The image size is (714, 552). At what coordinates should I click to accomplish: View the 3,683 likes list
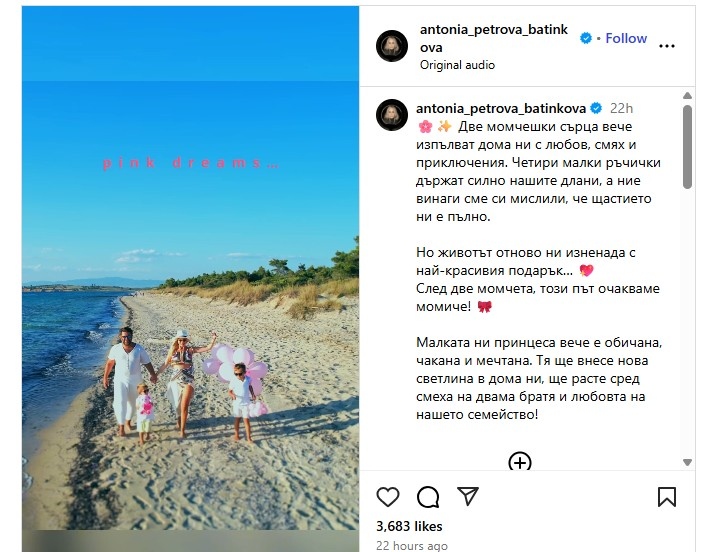pos(409,526)
